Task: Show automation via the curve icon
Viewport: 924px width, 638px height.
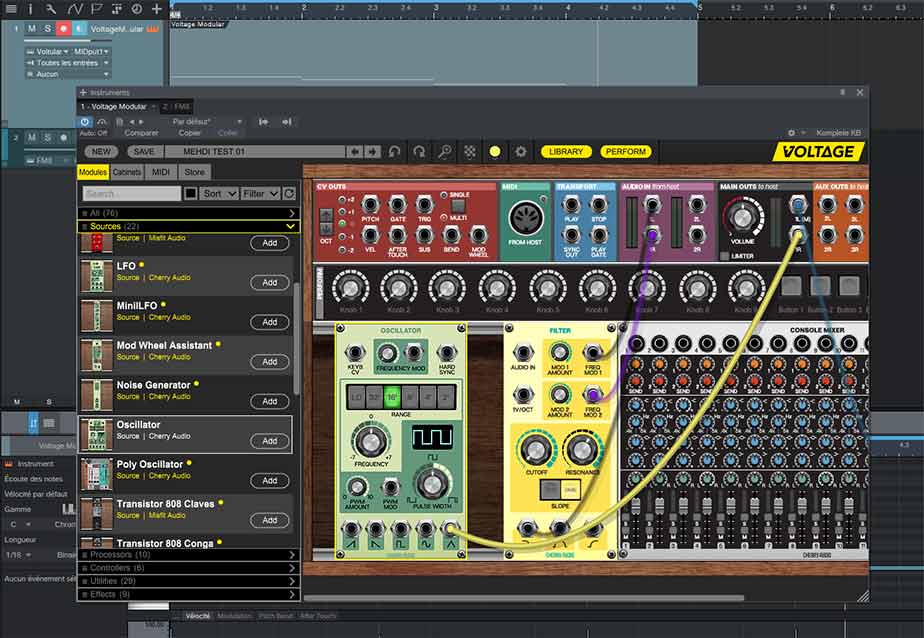Action: (x=75, y=8)
